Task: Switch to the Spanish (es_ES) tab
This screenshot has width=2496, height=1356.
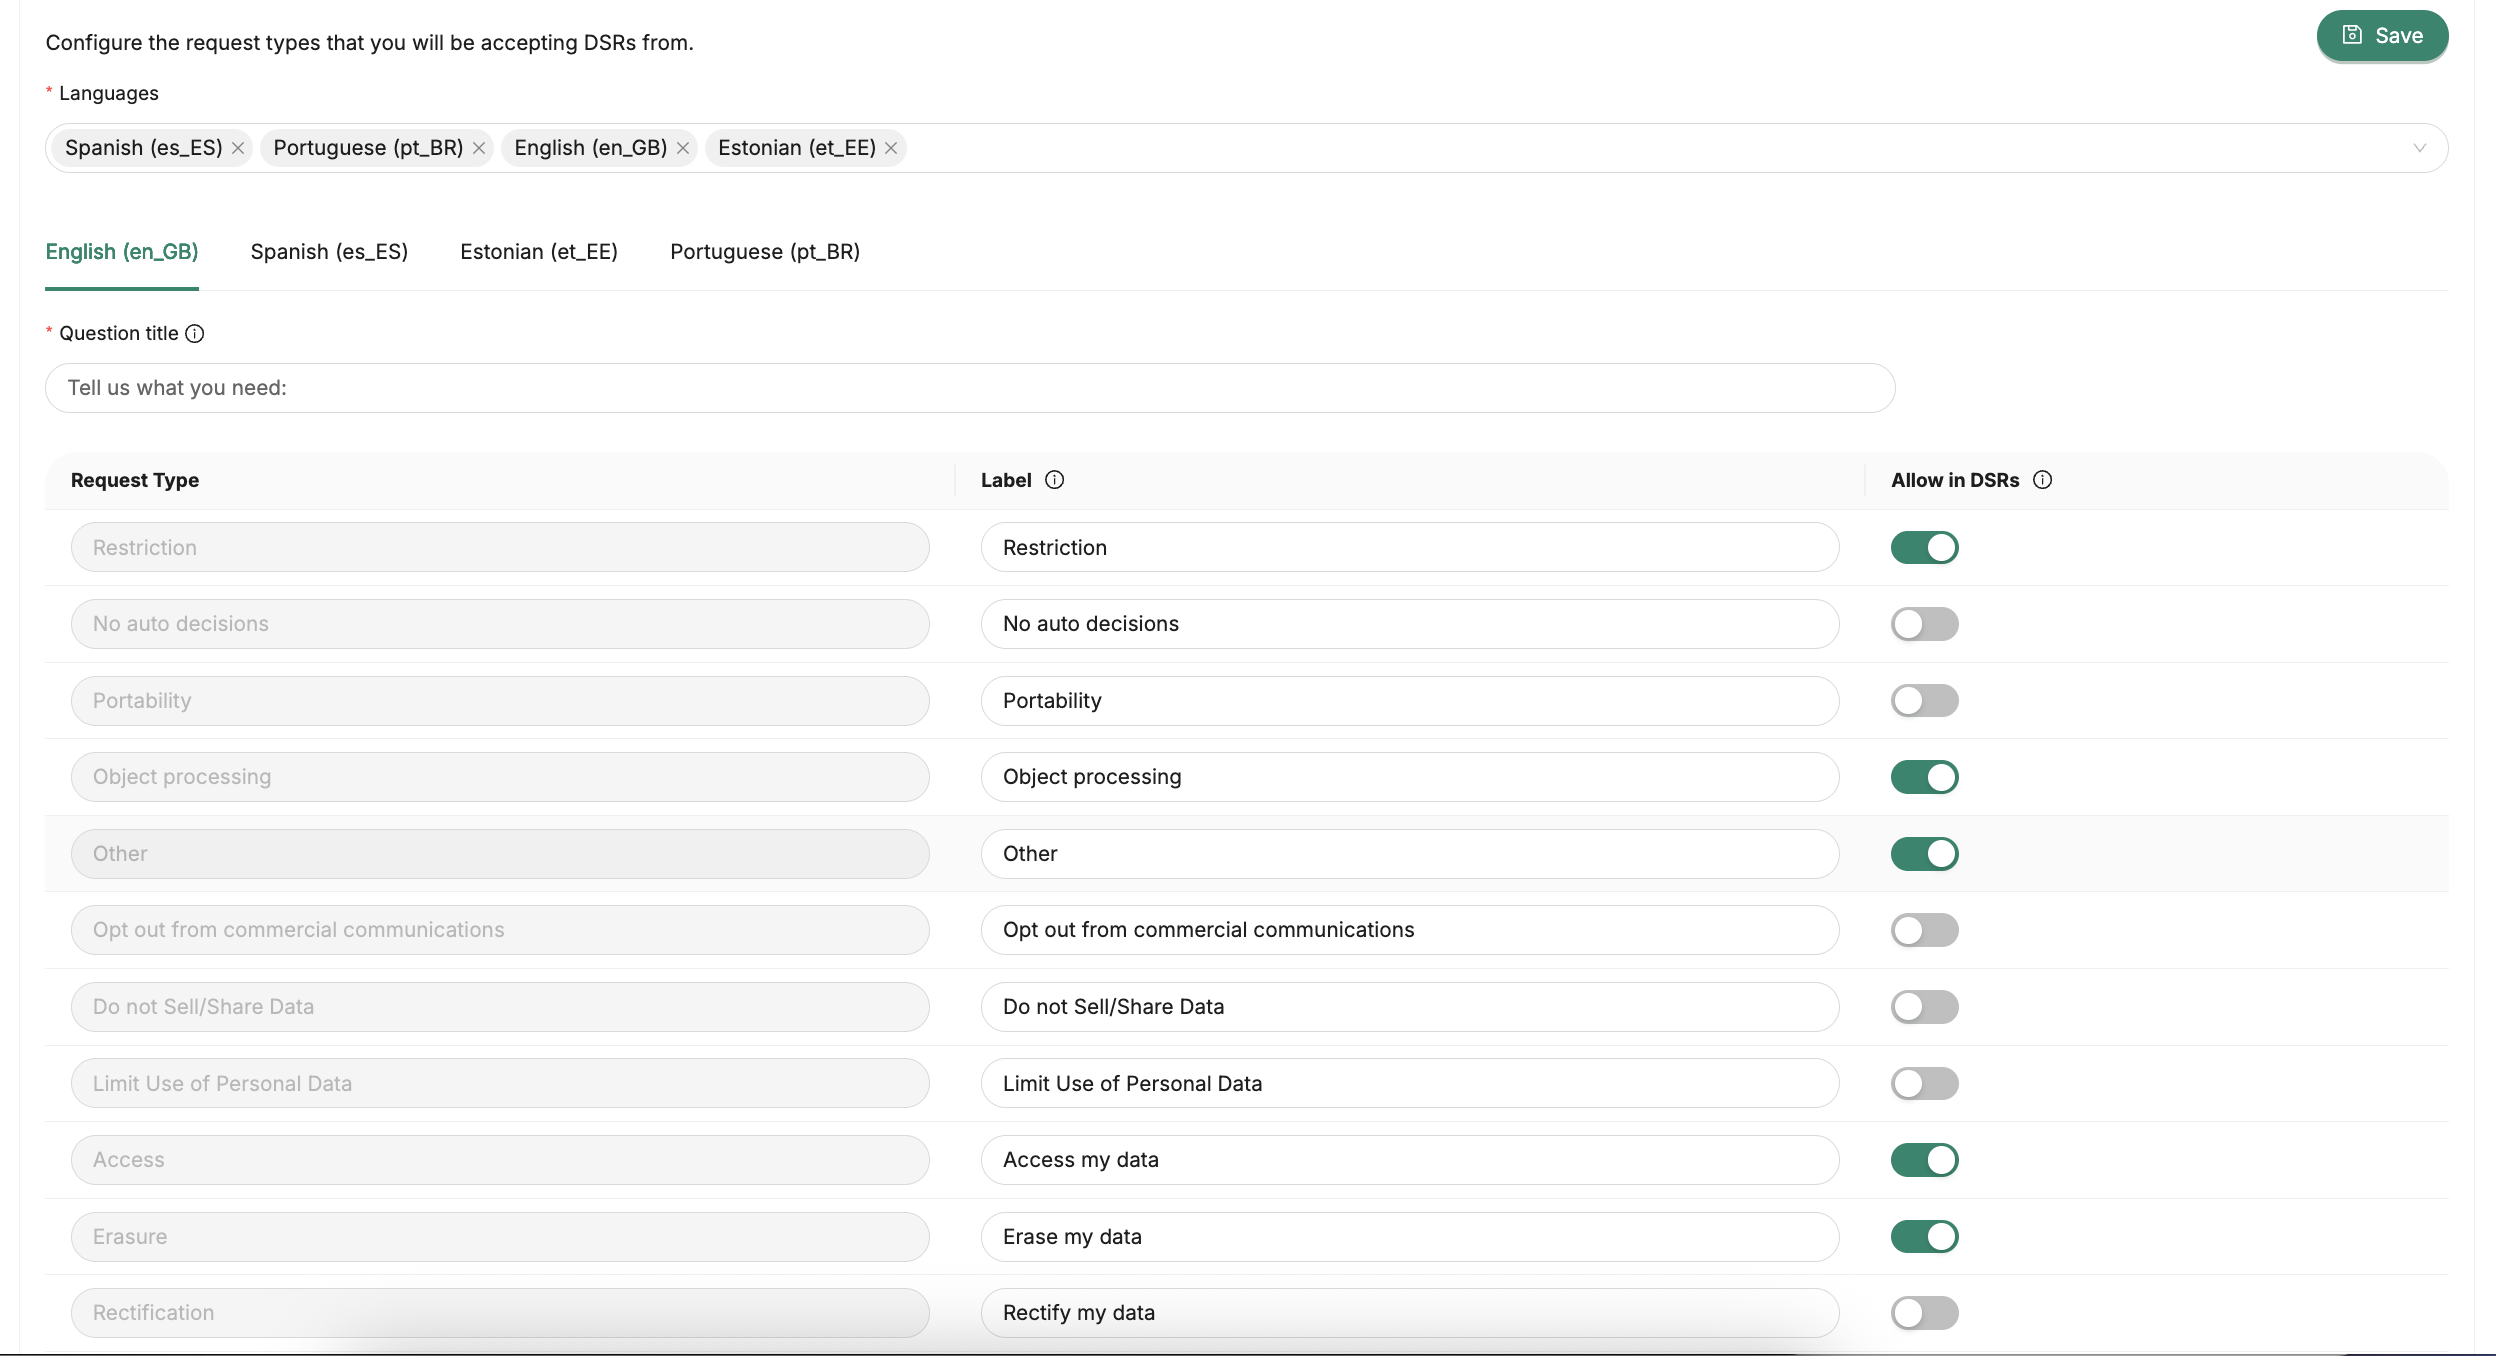Action: tap(329, 252)
